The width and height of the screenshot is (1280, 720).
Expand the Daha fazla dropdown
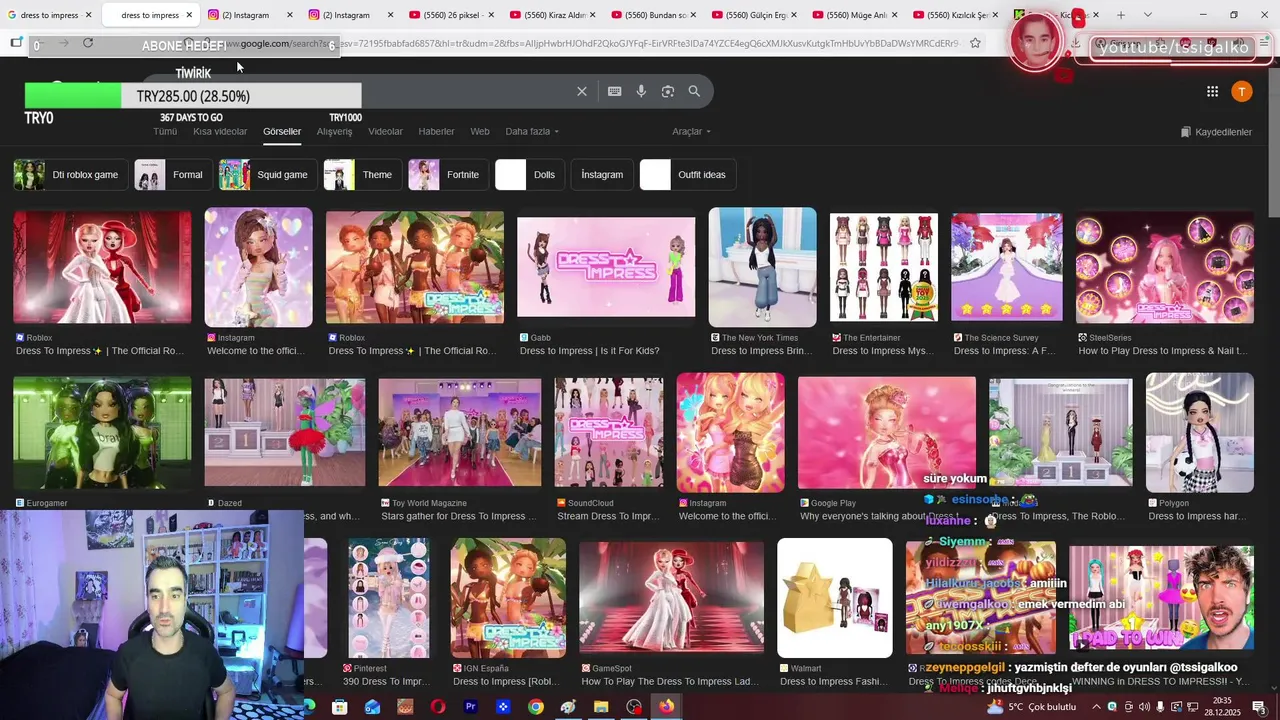tap(532, 131)
